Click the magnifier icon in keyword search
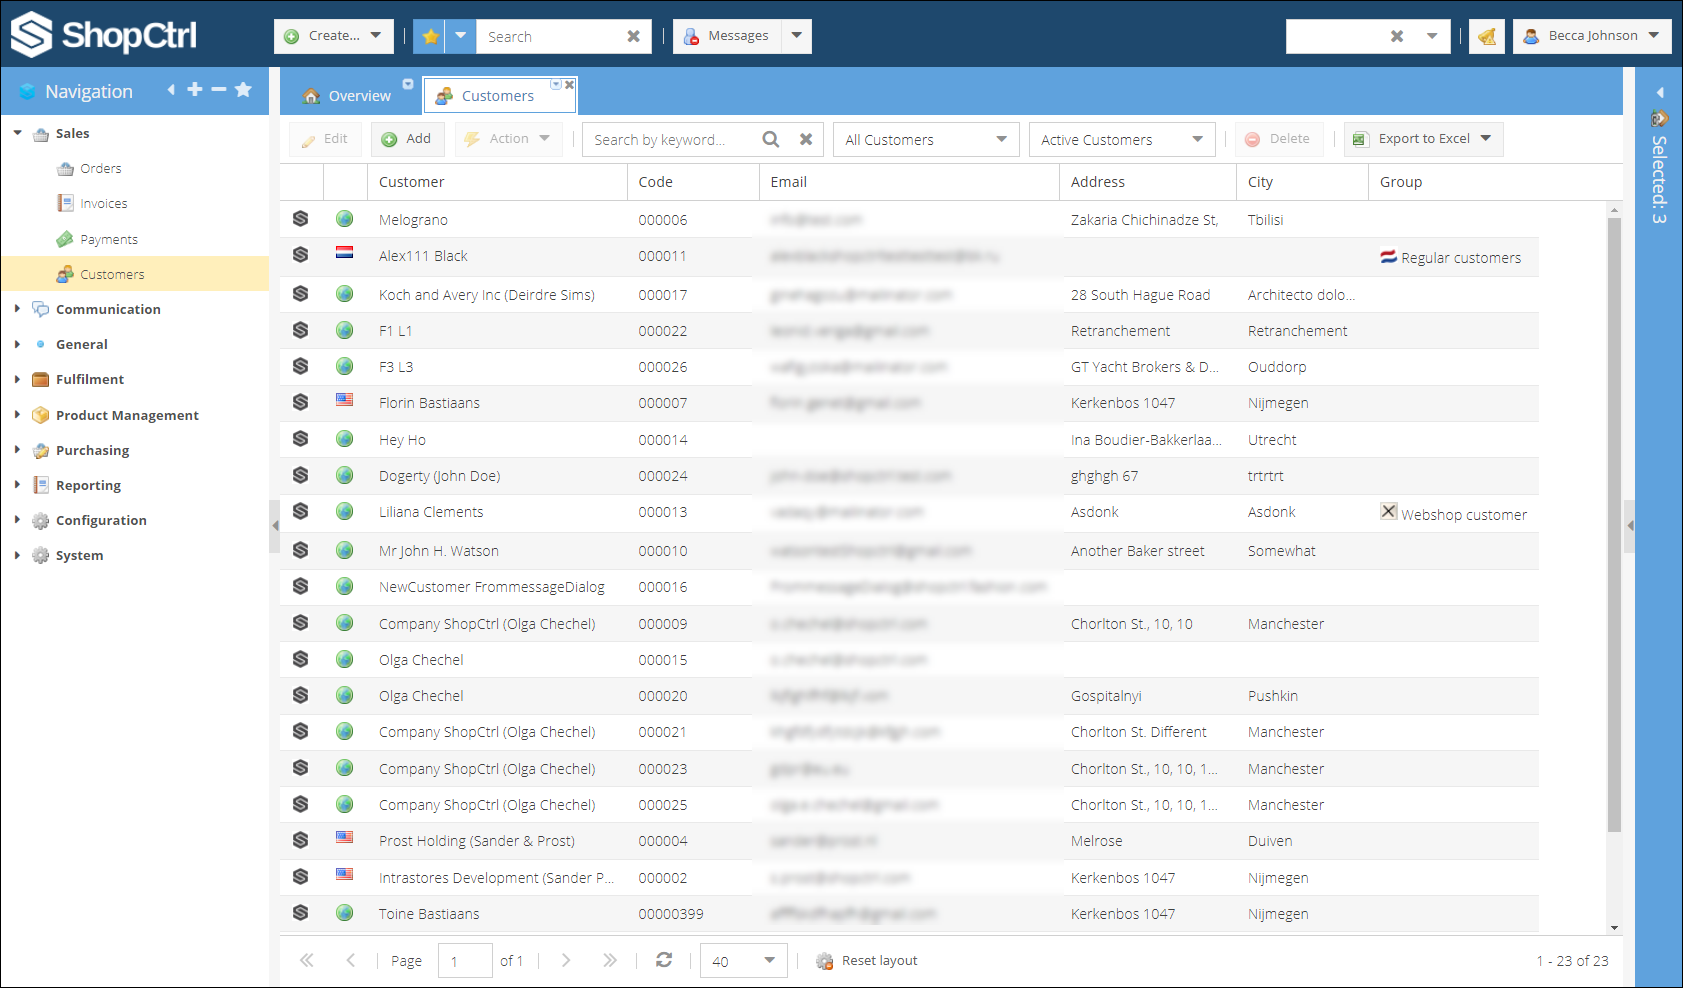This screenshot has height=988, width=1683. 771,139
